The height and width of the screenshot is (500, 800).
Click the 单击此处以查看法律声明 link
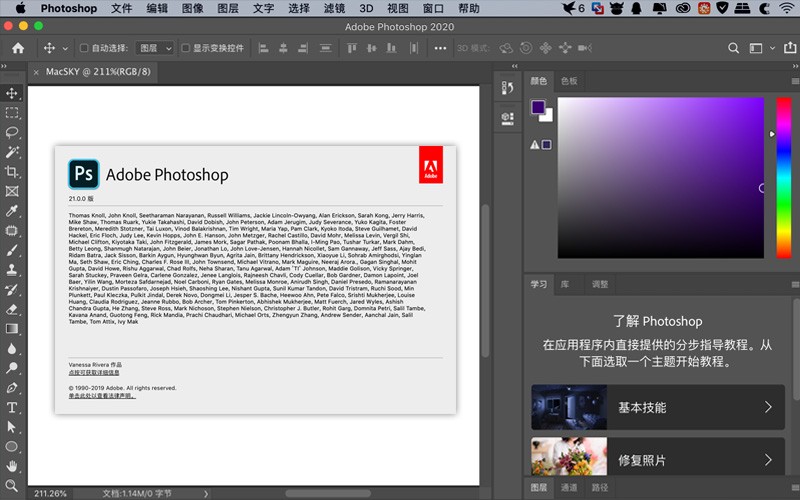pyautogui.click(x=102, y=396)
